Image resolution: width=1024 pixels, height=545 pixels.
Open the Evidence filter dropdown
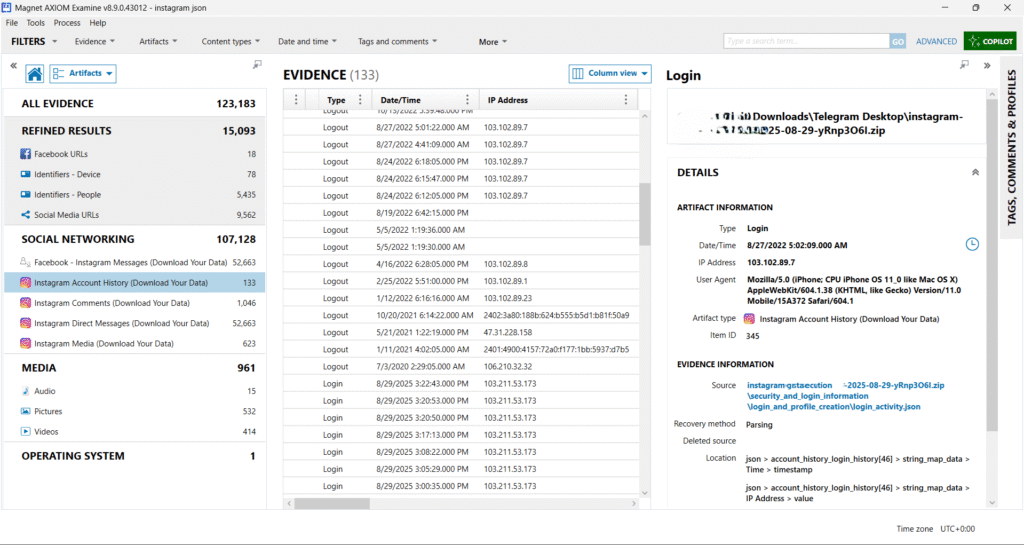click(x=95, y=41)
